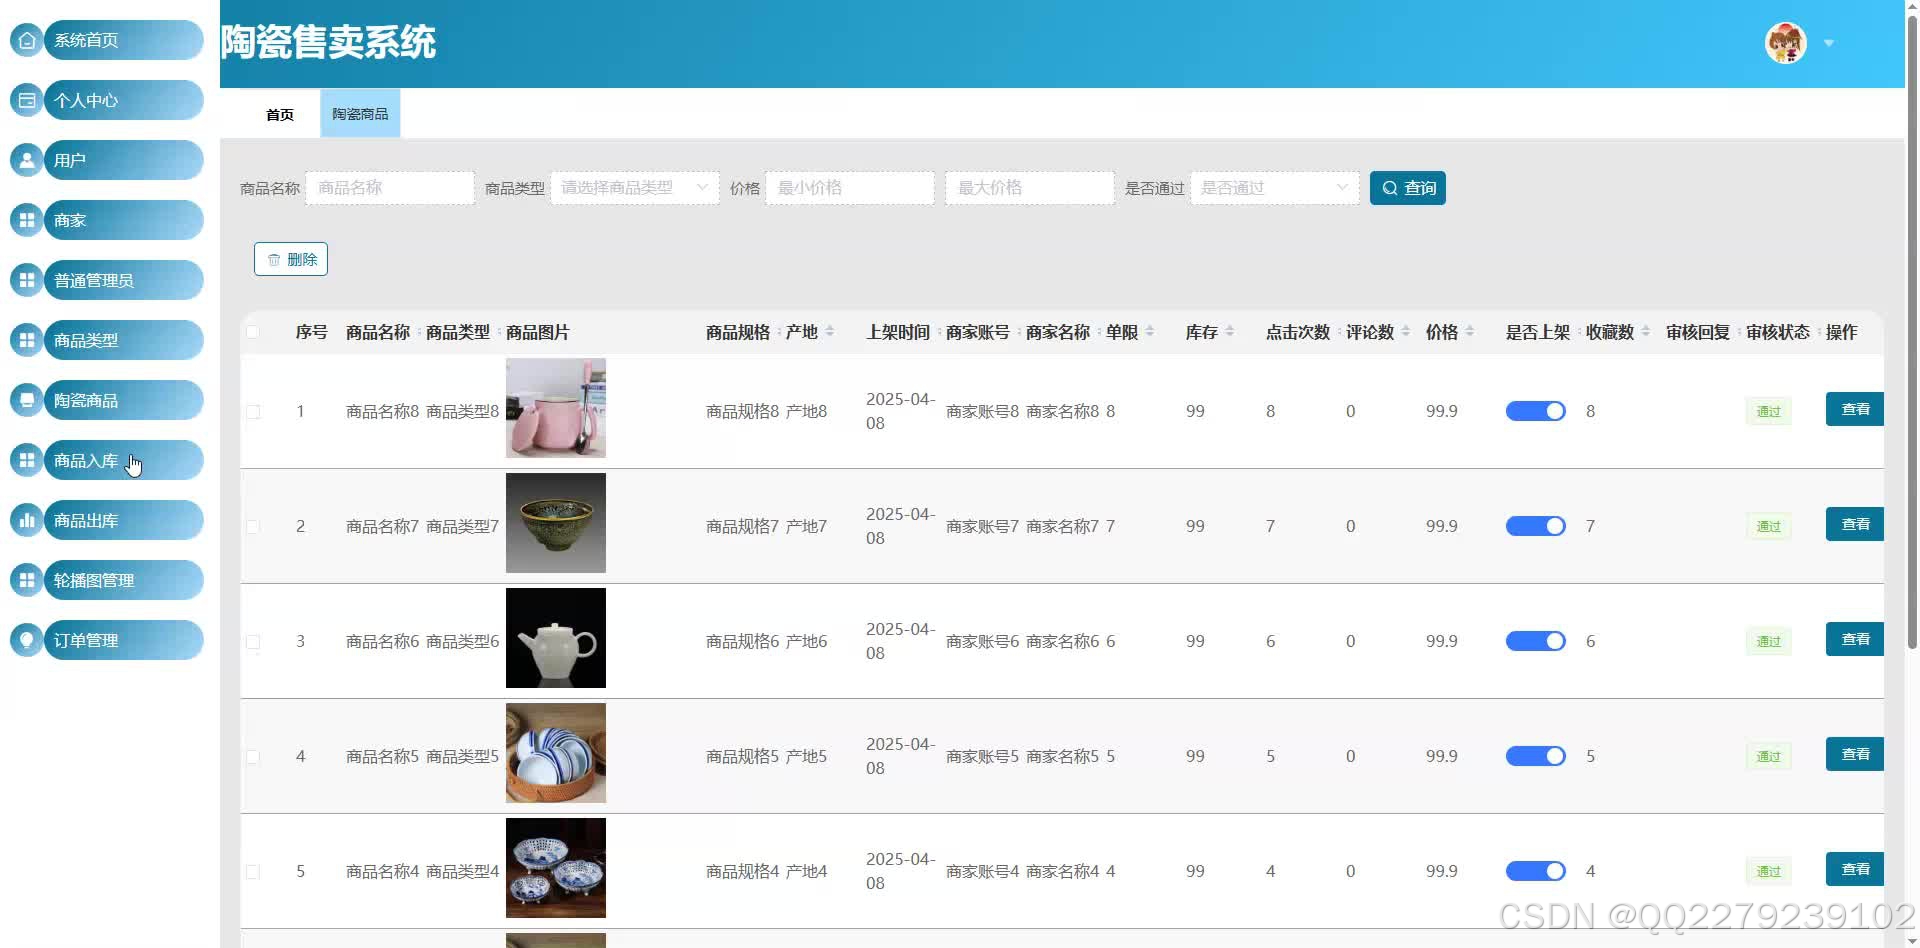Click the 个人中心 sidebar icon
The width and height of the screenshot is (1920, 948).
point(27,100)
